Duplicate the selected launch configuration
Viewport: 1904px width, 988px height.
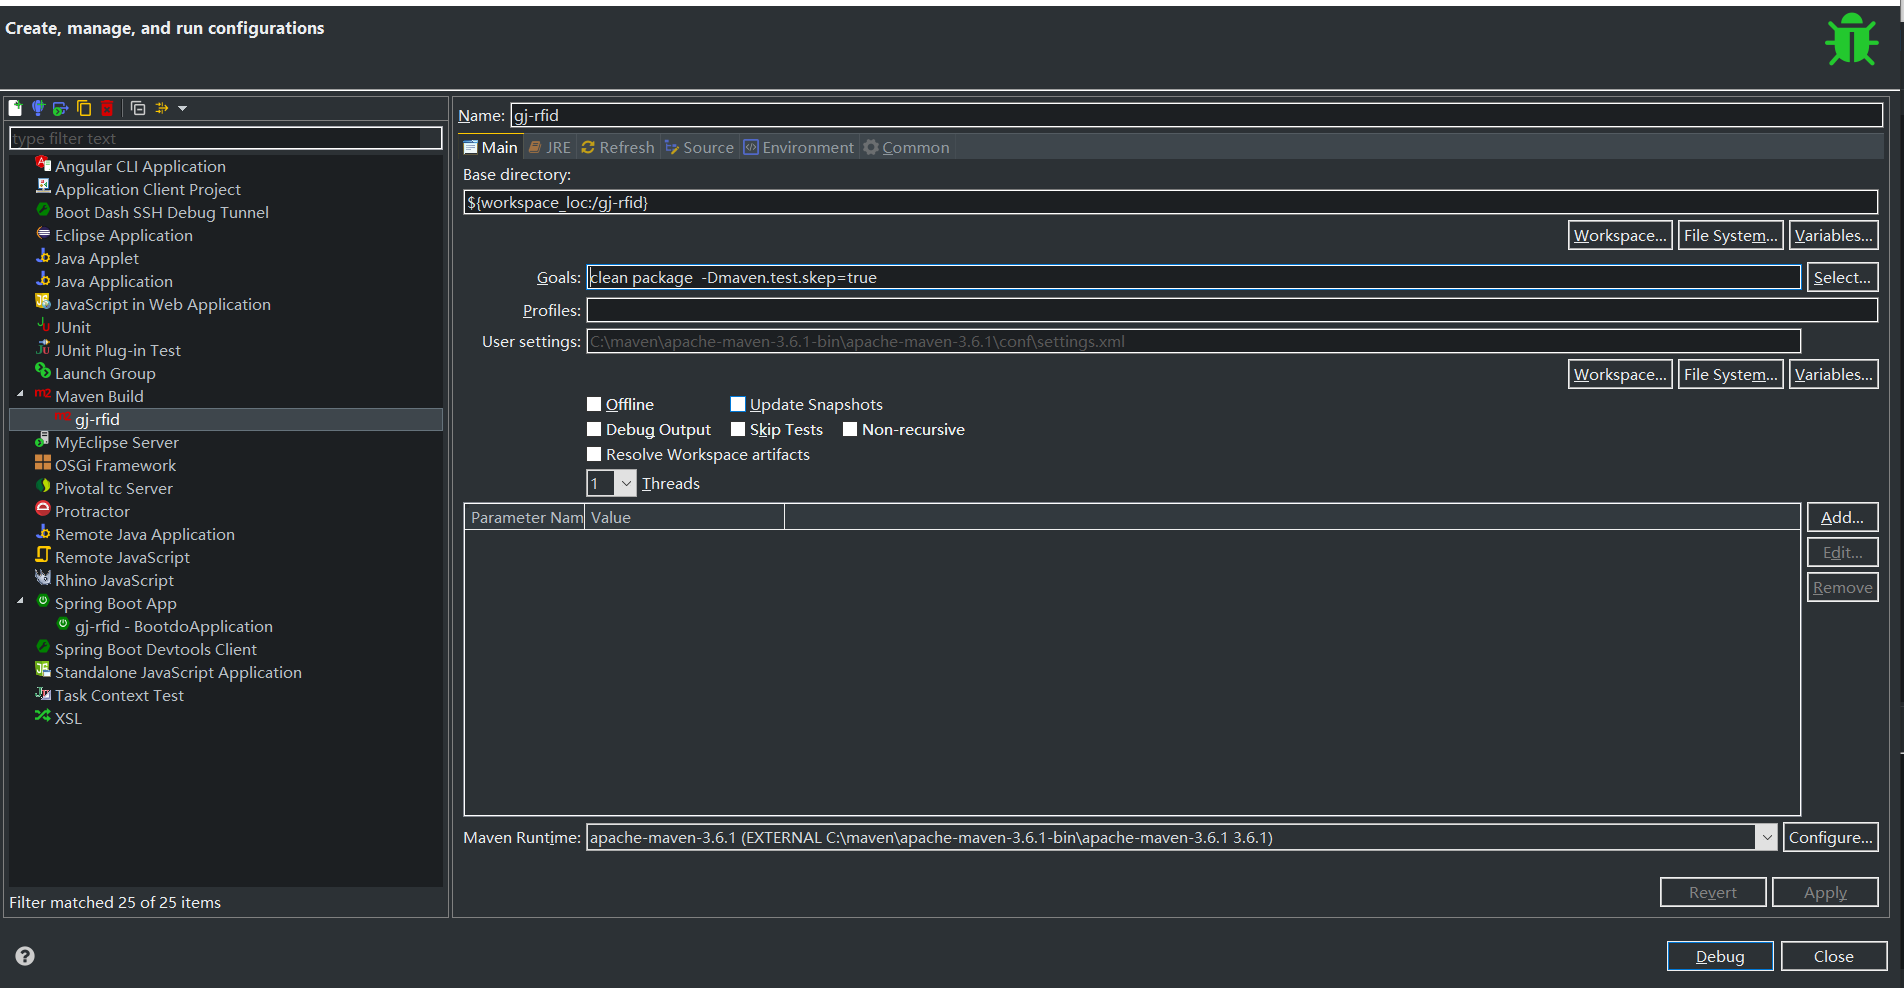84,108
